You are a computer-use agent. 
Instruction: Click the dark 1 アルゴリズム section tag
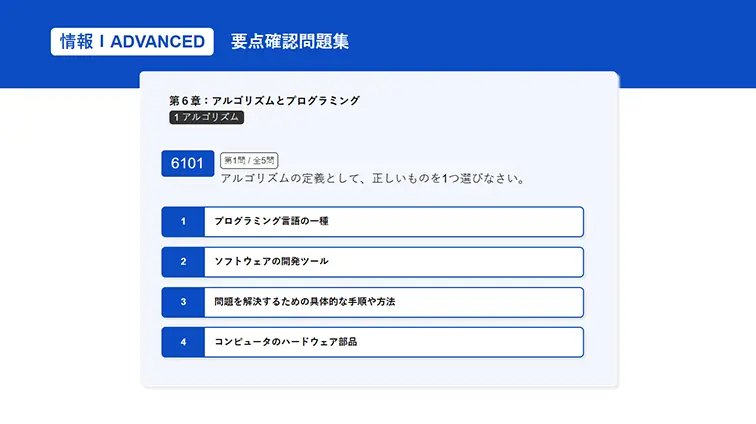(207, 117)
